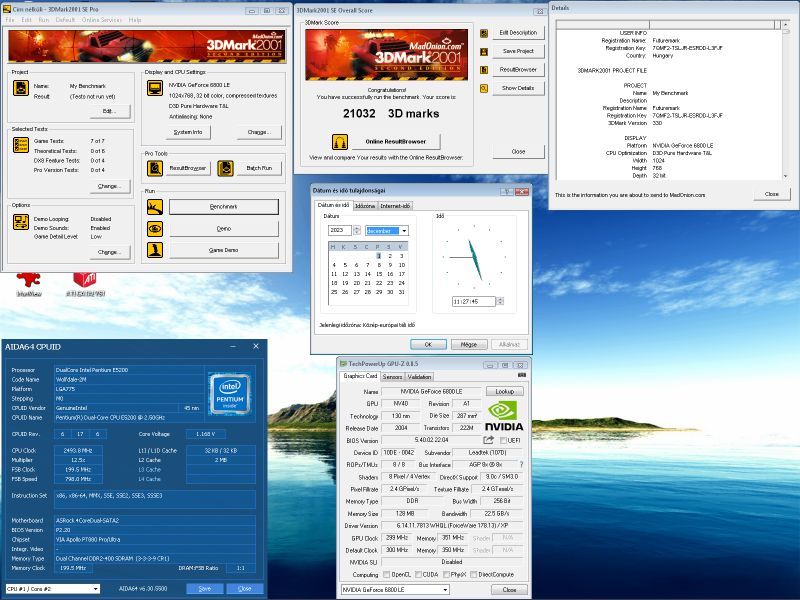Viewport: 800px width, 600px height.
Task: Click the Save button in AIDA64 CPUID
Action: coord(205,589)
